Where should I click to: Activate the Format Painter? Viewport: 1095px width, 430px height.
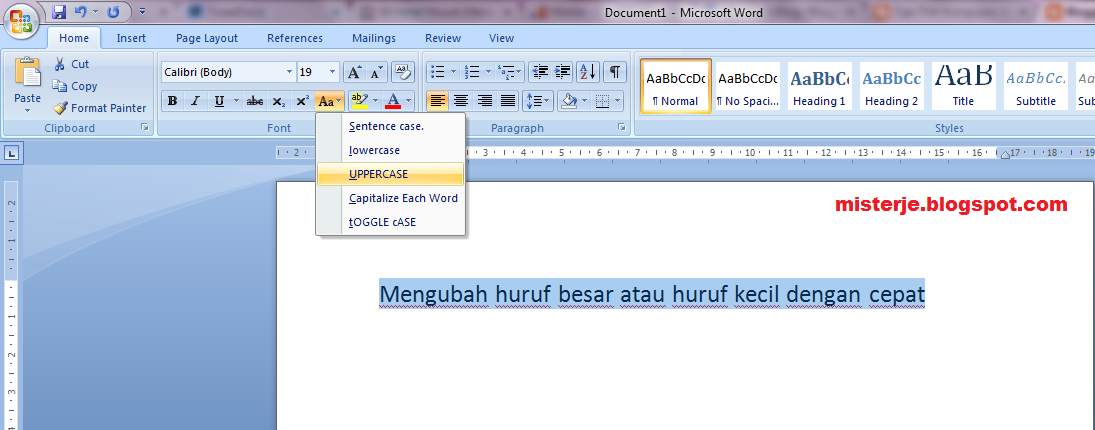click(x=99, y=108)
